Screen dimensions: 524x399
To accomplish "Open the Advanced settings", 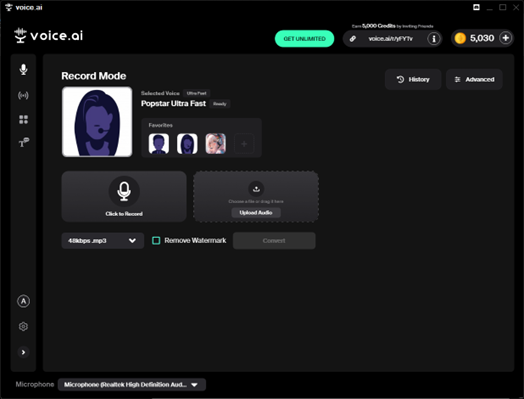I will coord(474,80).
